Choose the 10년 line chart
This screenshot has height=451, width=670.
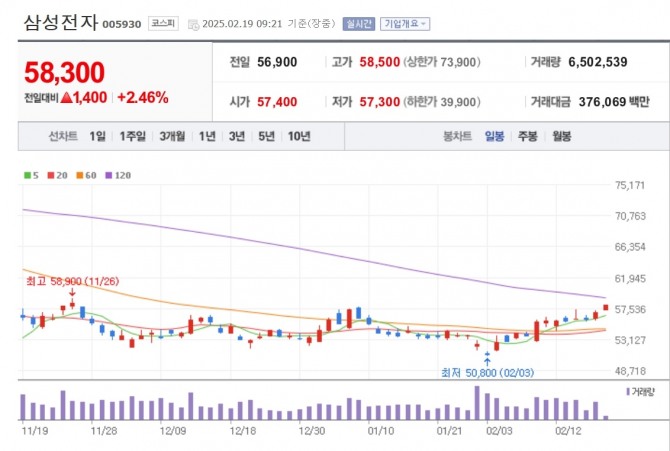pyautogui.click(x=299, y=136)
